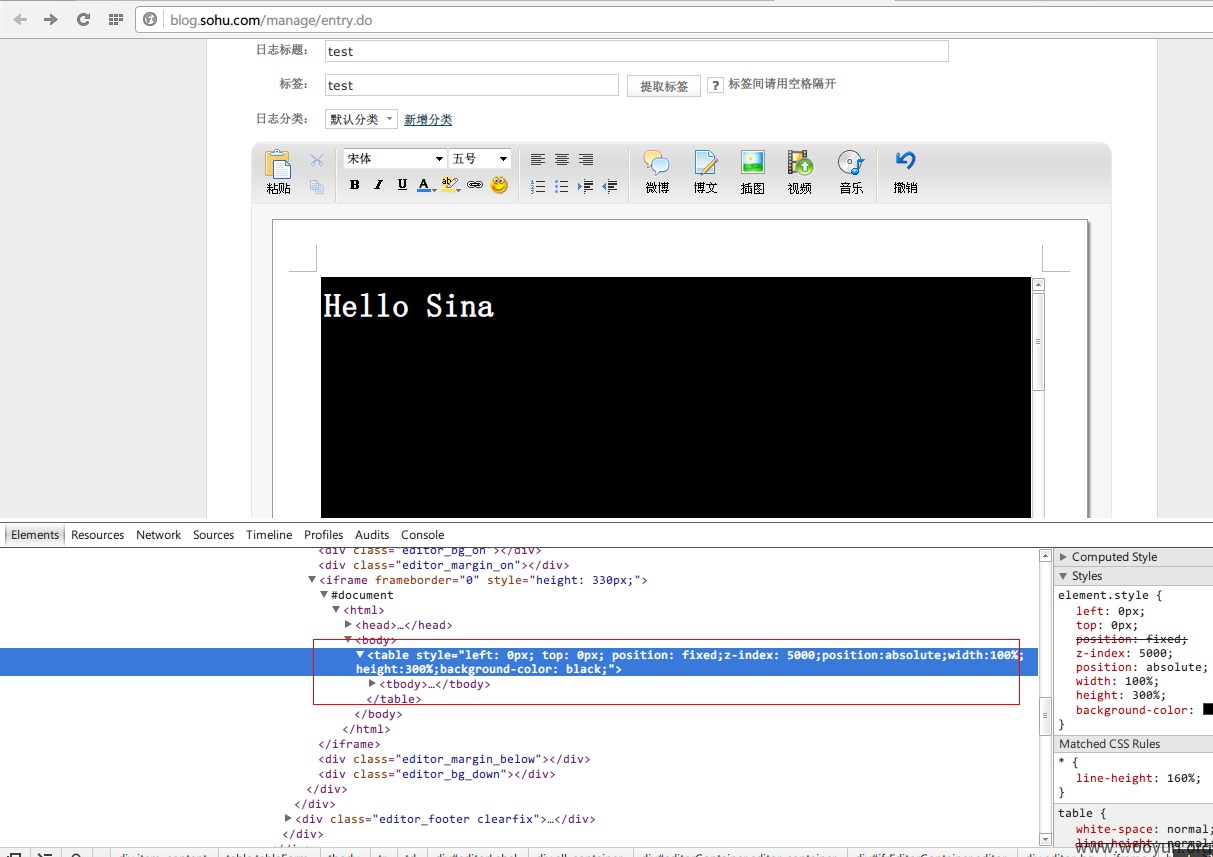Open the 默认分类 category dropdown
This screenshot has height=857, width=1213.
[x=361, y=119]
